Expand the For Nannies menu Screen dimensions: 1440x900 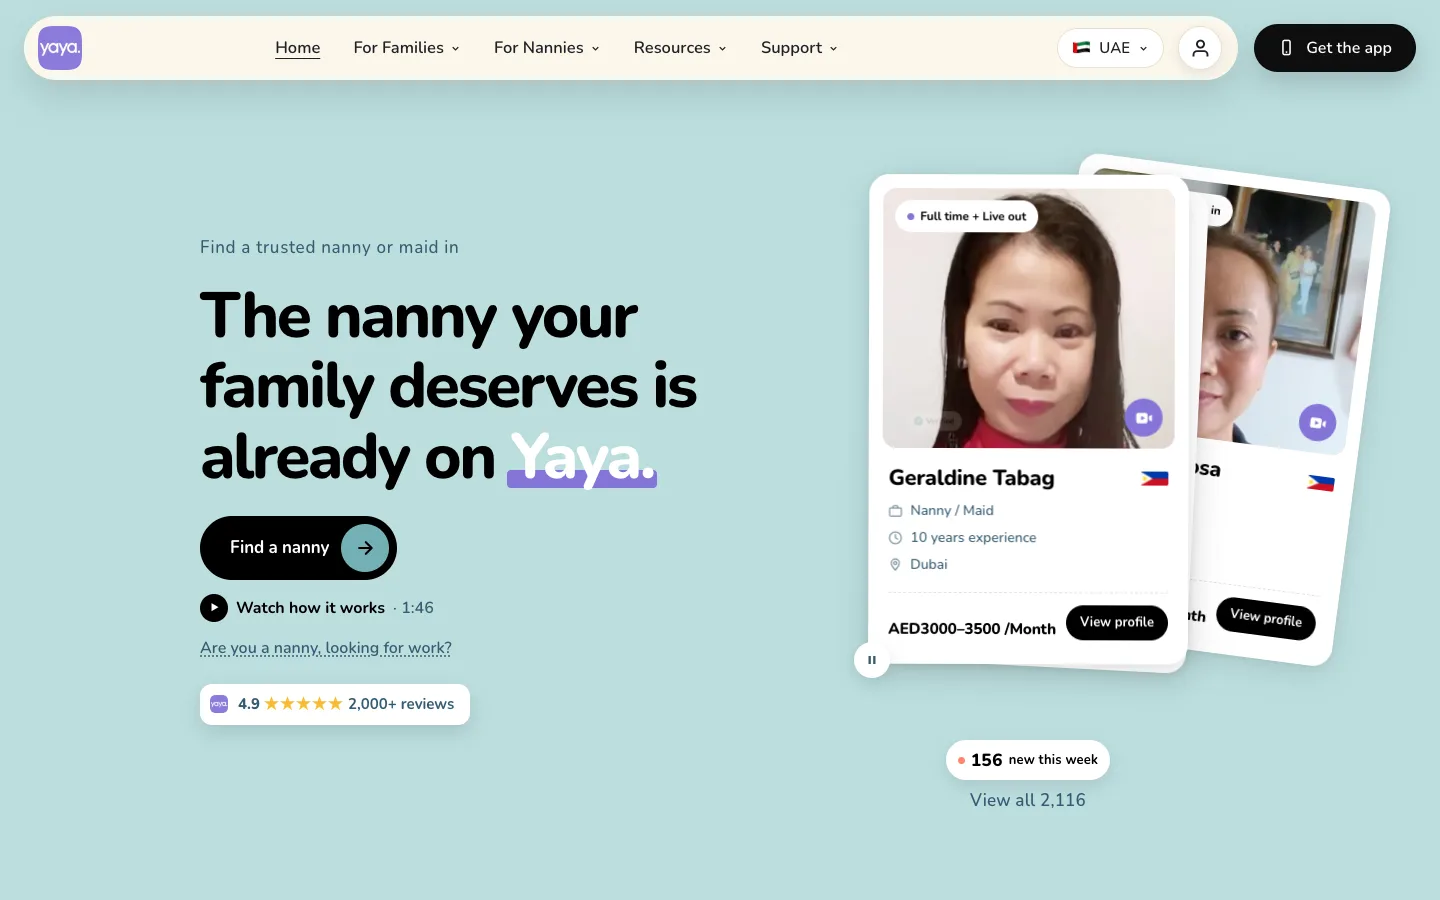click(546, 48)
